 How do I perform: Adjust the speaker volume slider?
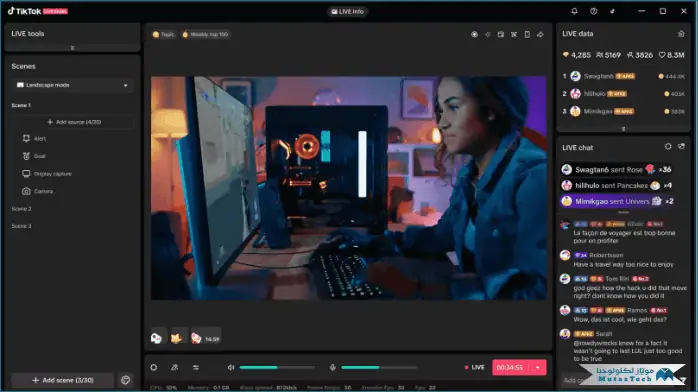coord(277,368)
